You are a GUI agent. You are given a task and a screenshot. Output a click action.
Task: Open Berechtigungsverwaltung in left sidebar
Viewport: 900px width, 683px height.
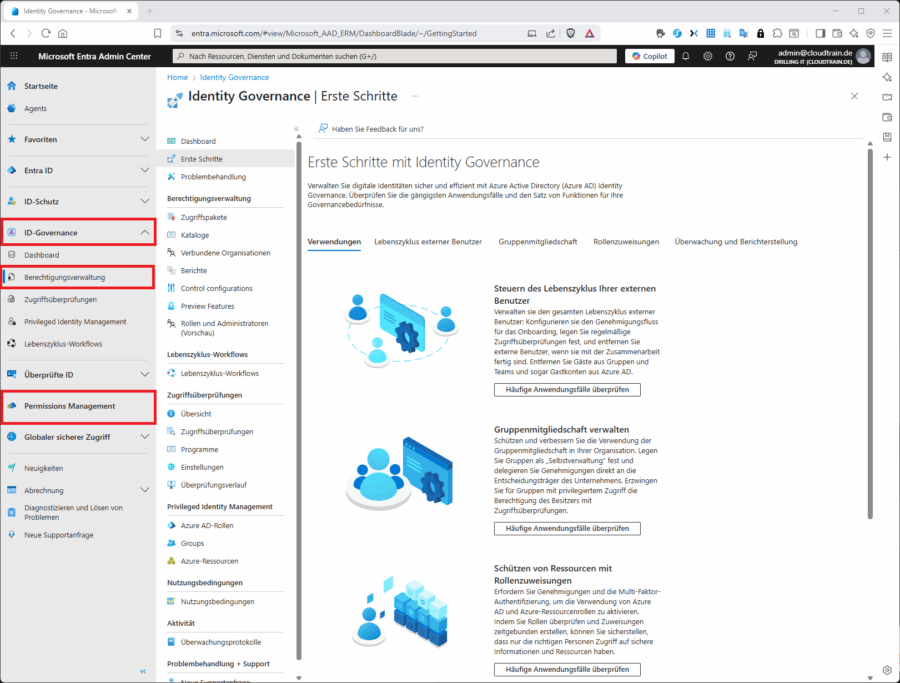64,277
